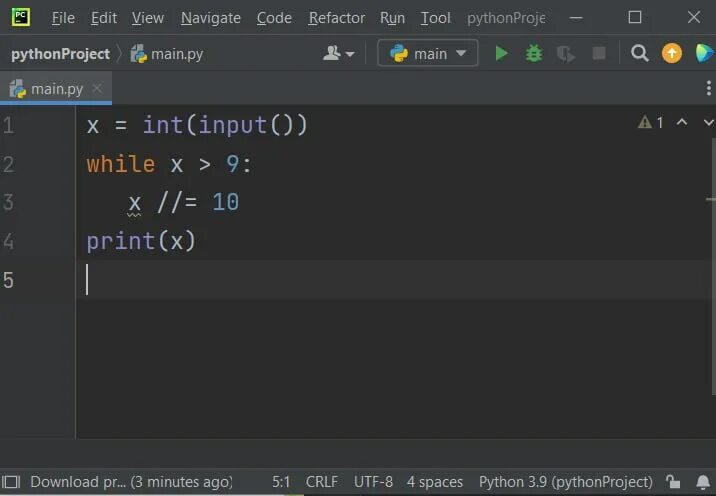Screen dimensions: 716x496
Task: Open the main run configuration dropdown
Action: (x=428, y=53)
